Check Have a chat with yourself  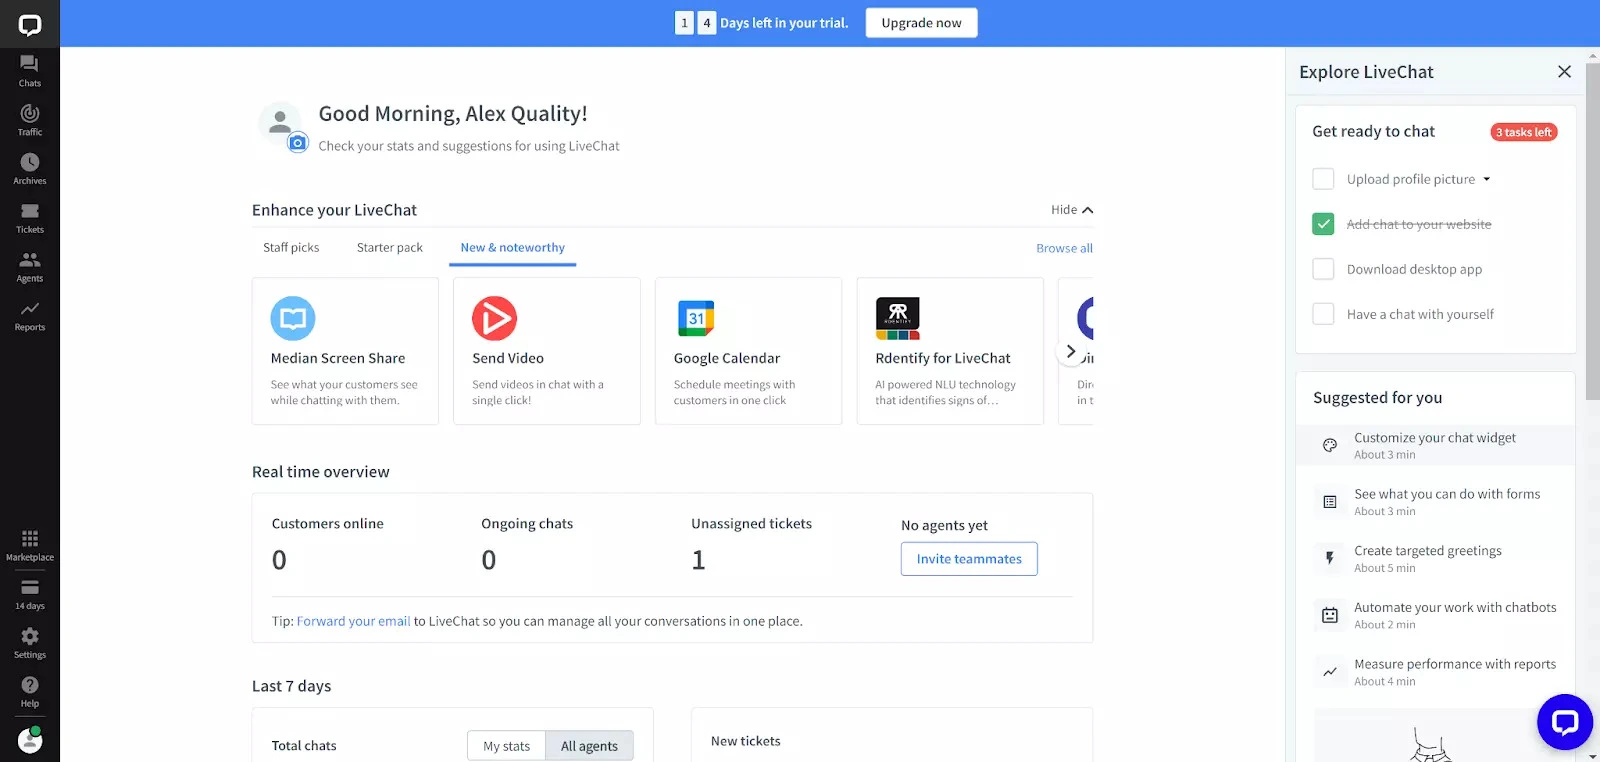pos(1323,314)
